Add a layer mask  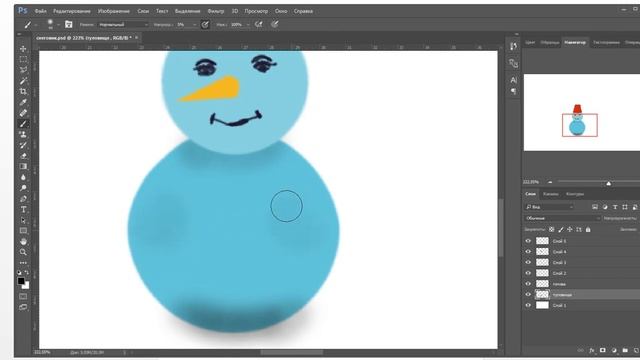coord(603,350)
